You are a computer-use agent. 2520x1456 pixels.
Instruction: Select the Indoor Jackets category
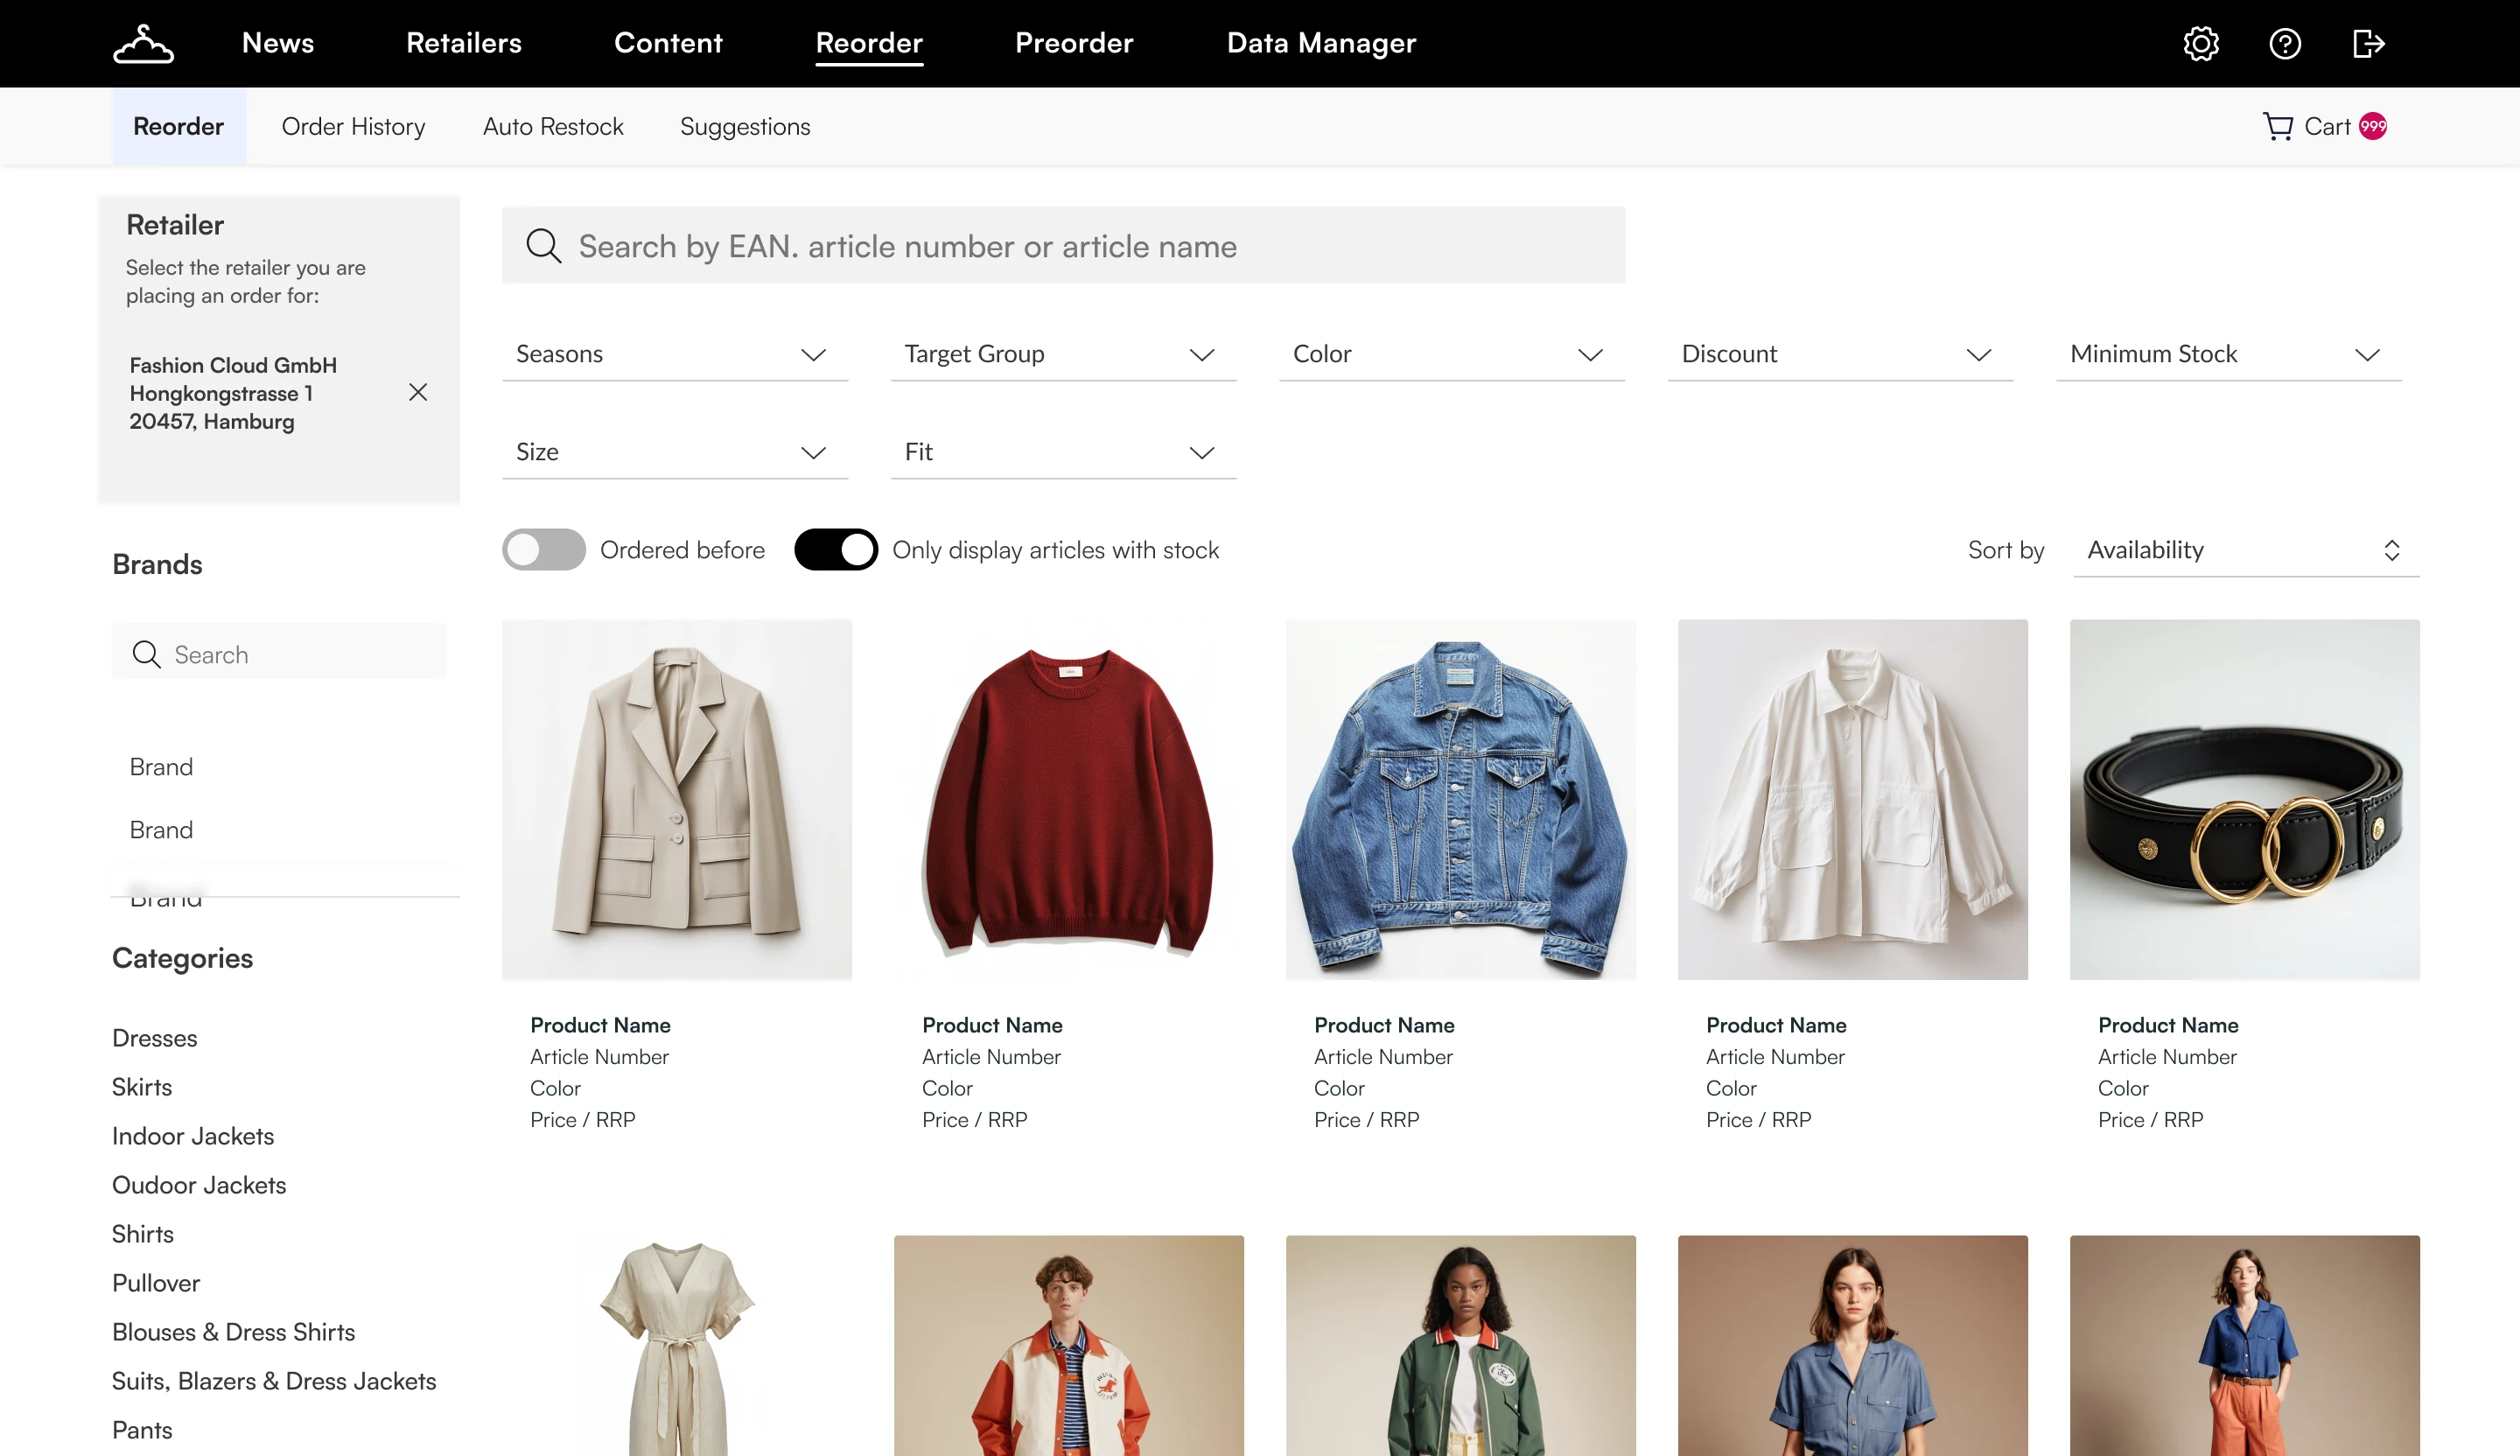click(193, 1136)
